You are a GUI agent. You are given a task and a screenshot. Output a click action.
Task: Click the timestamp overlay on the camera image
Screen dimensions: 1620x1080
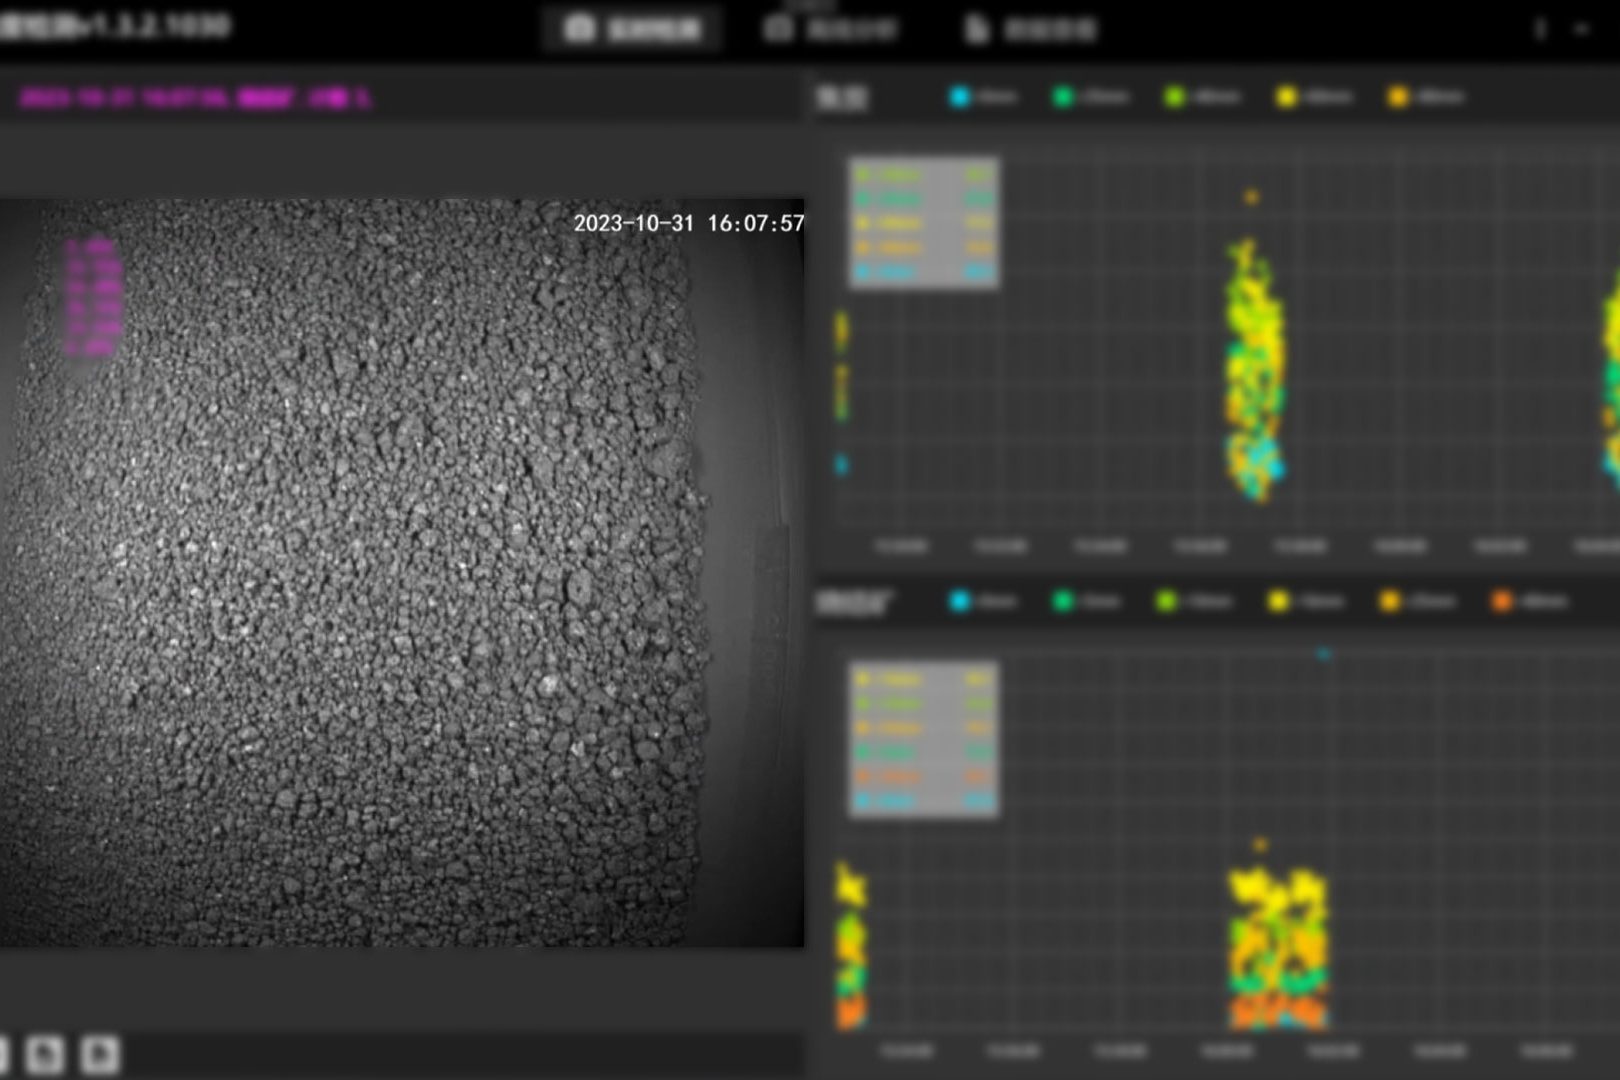688,223
